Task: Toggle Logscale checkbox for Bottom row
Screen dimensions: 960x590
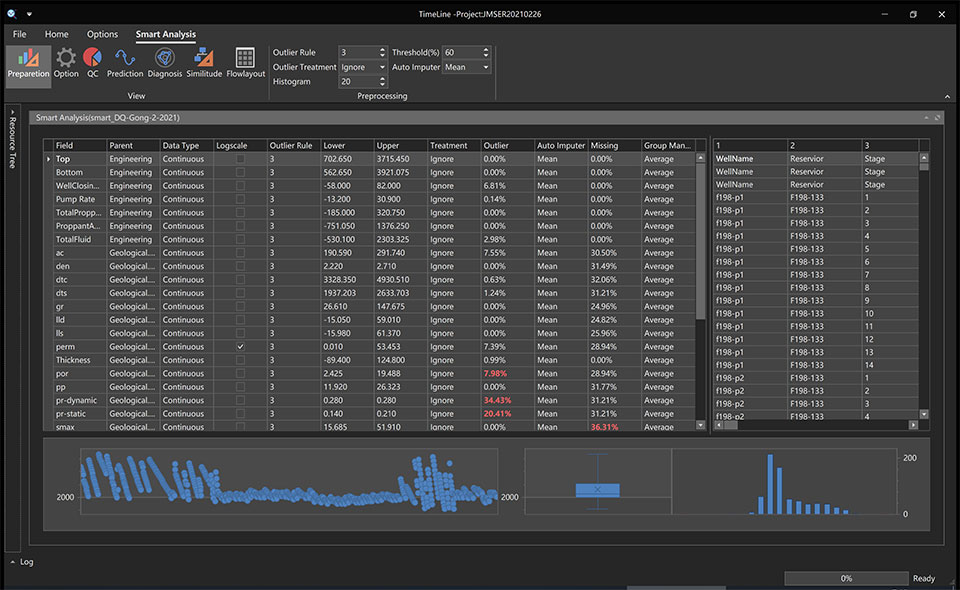Action: (x=241, y=173)
